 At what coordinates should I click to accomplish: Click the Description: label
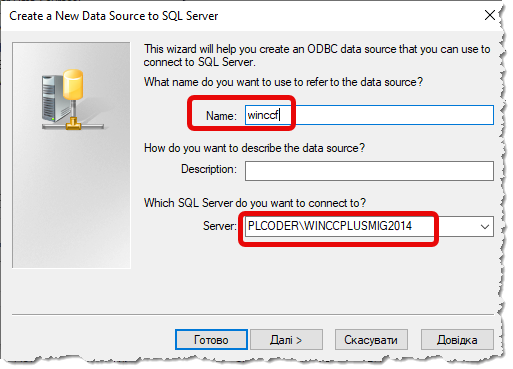tap(209, 169)
